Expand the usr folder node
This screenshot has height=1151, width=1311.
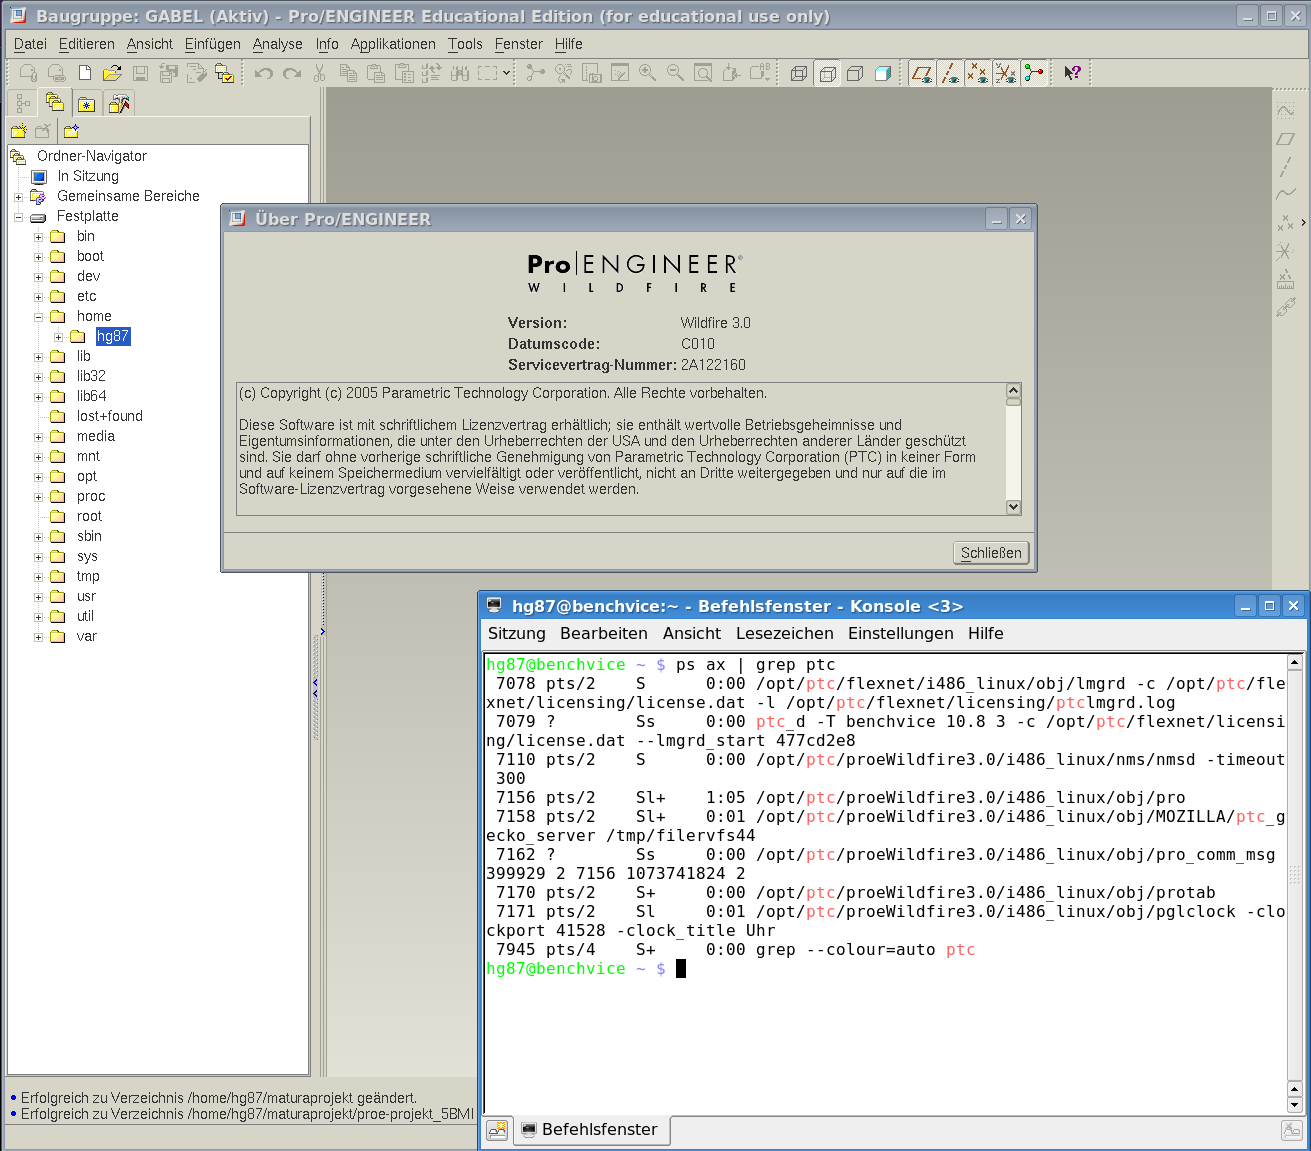(x=38, y=597)
